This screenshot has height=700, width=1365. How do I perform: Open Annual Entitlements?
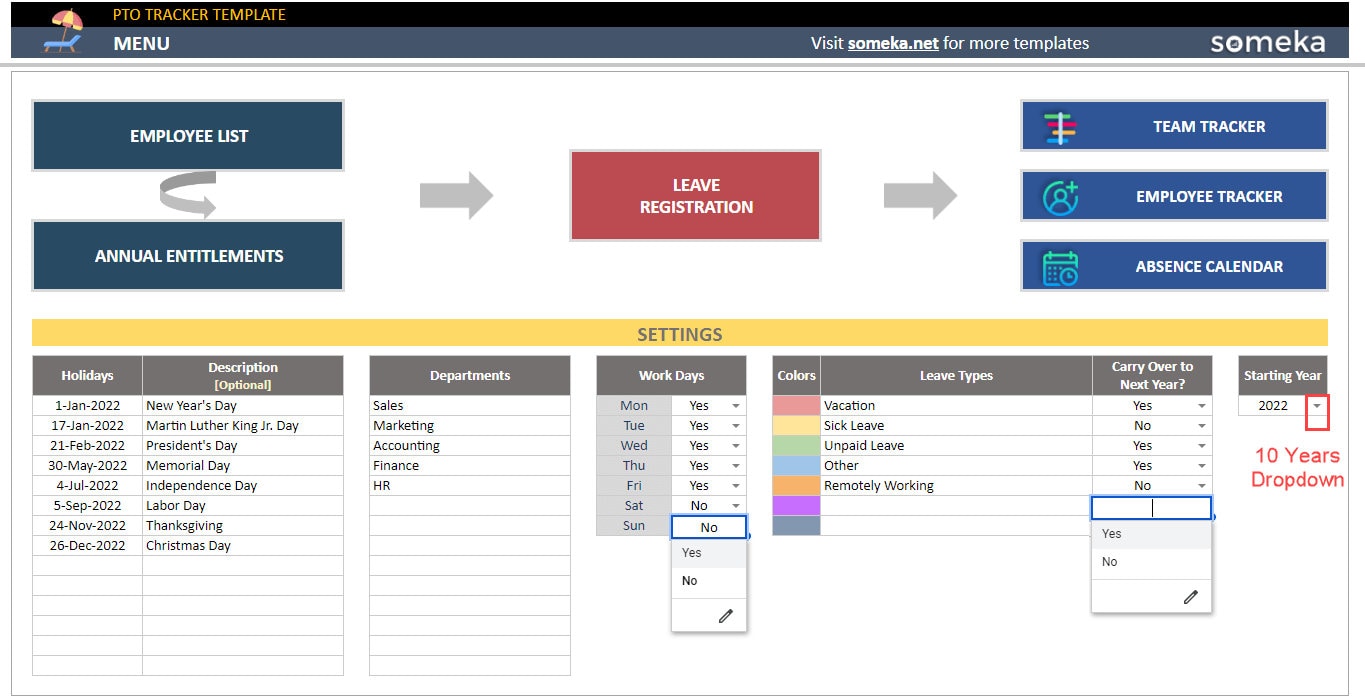pyautogui.click(x=187, y=256)
